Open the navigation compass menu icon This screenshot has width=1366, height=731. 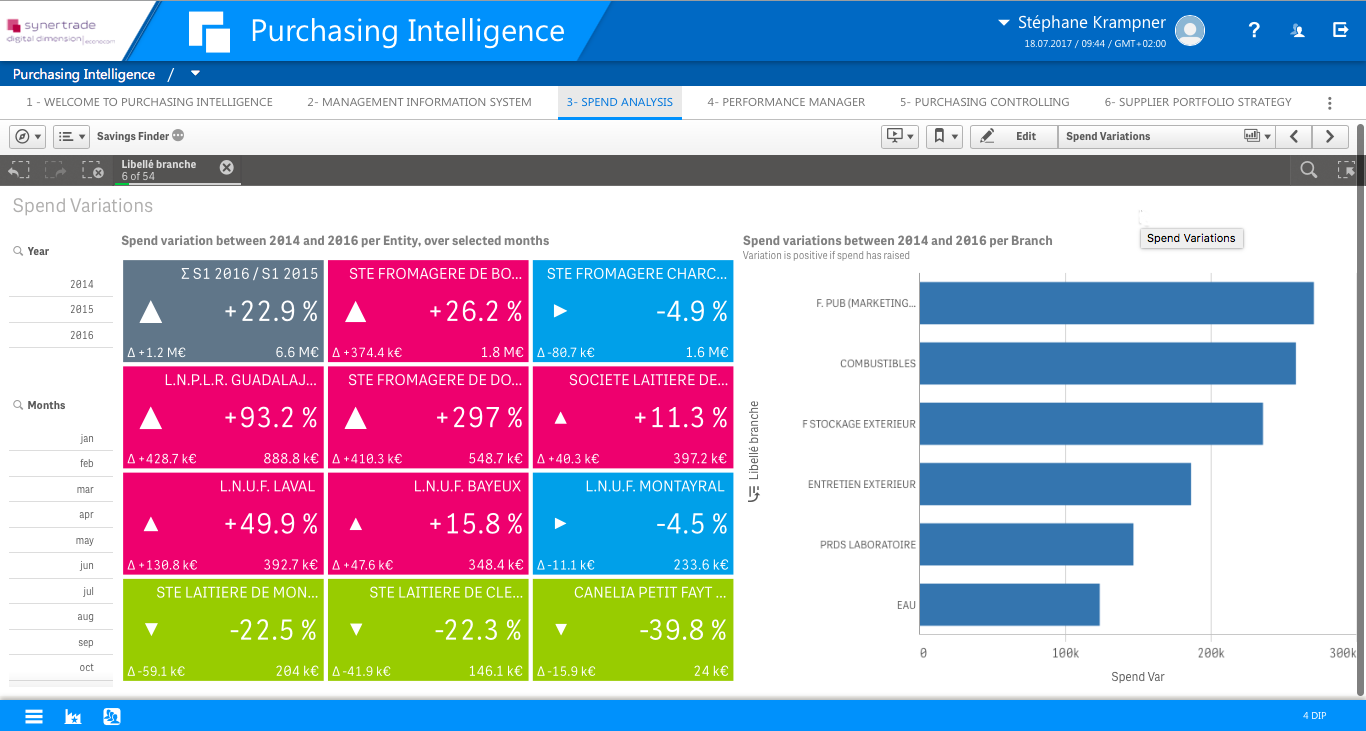pos(22,136)
